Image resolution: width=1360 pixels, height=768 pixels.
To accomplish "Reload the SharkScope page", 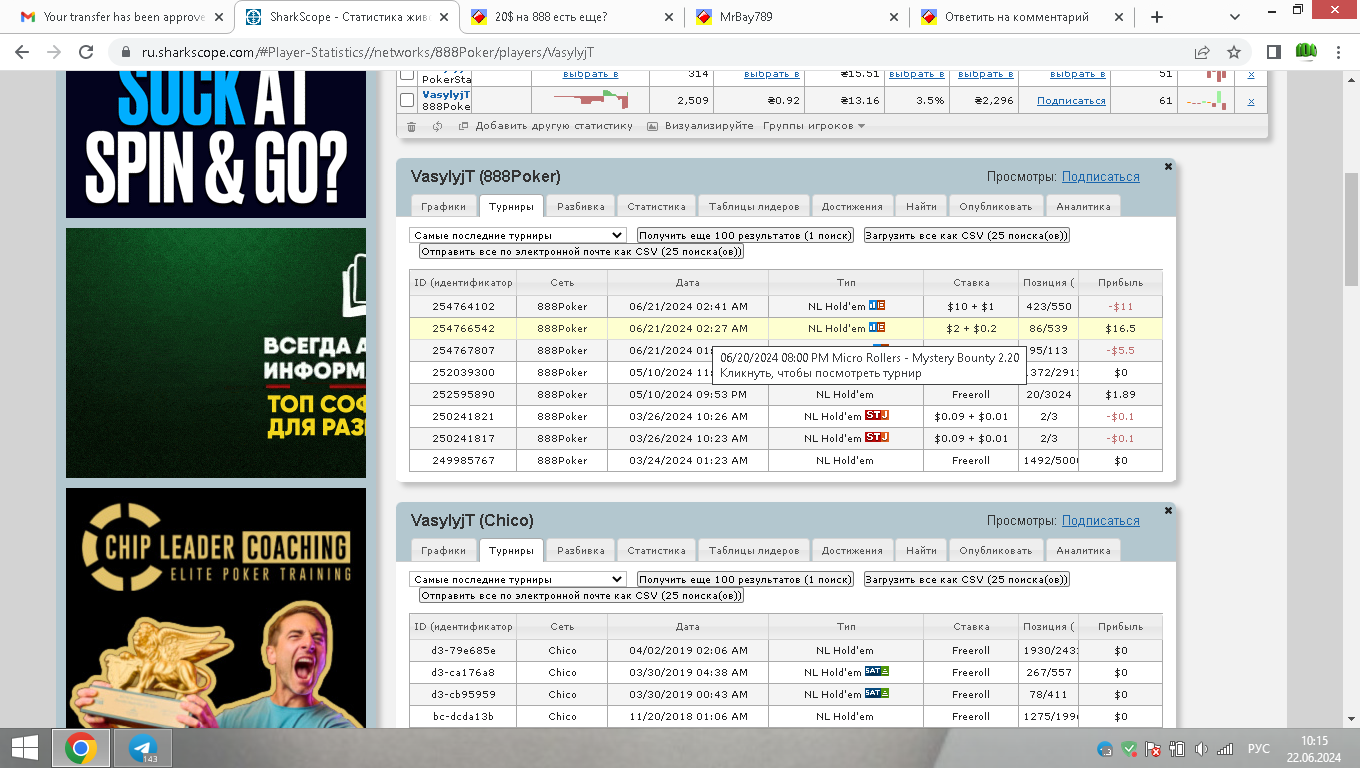I will (86, 52).
